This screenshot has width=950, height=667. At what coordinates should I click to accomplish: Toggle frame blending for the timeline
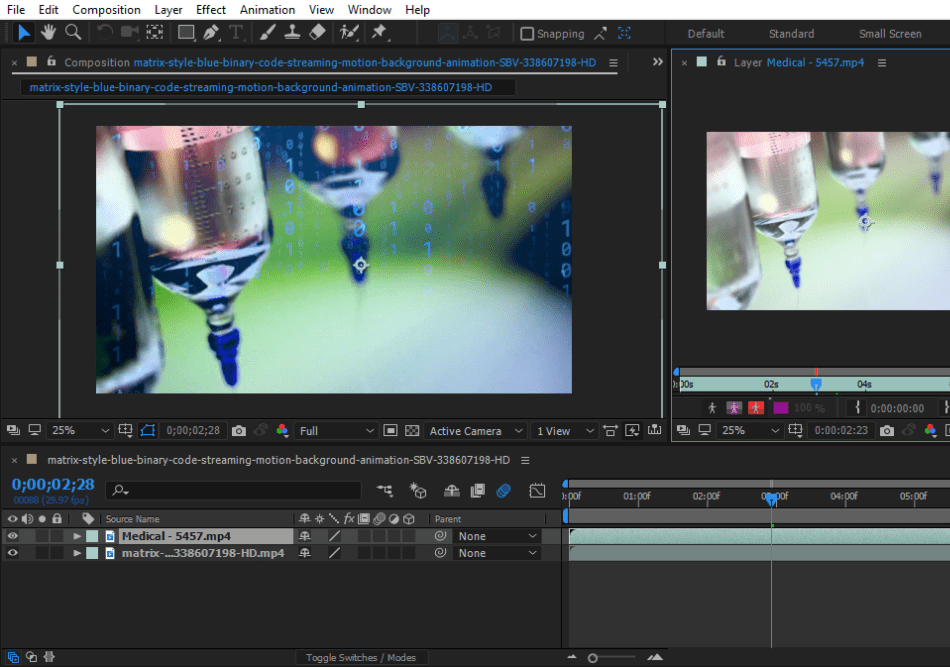click(477, 490)
